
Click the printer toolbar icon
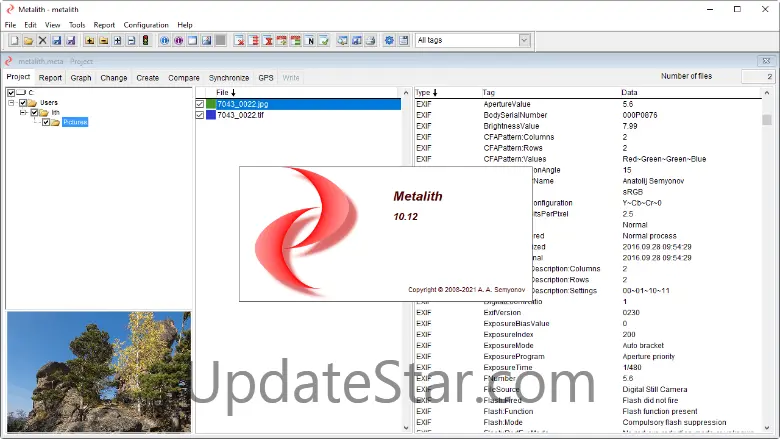pyautogui.click(x=371, y=40)
